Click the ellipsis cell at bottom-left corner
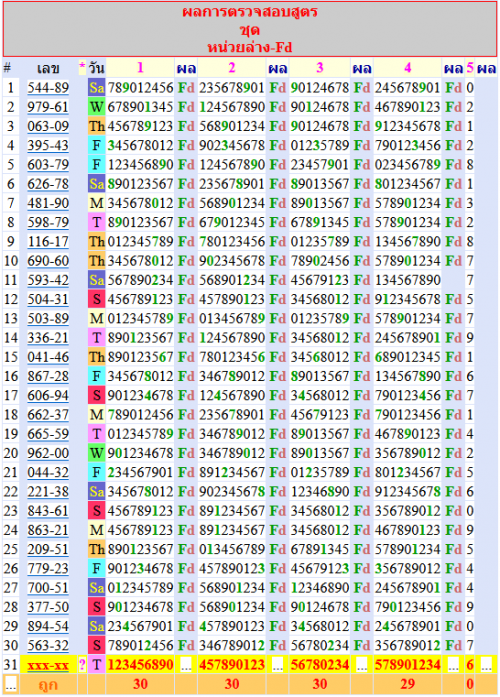The height and width of the screenshot is (697, 500). click(11, 685)
